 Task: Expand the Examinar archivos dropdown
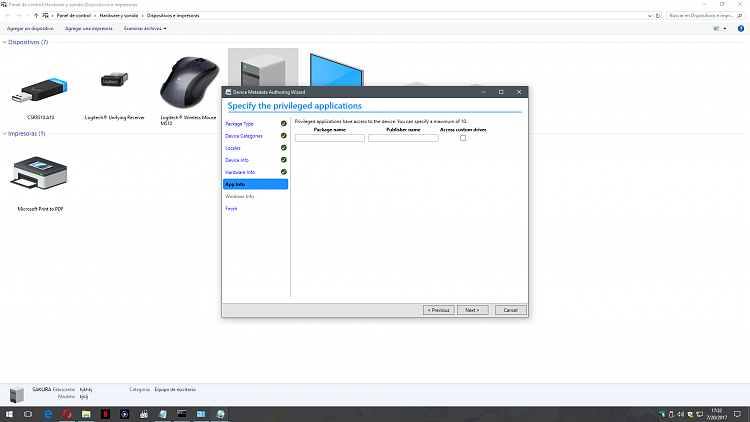(145, 29)
